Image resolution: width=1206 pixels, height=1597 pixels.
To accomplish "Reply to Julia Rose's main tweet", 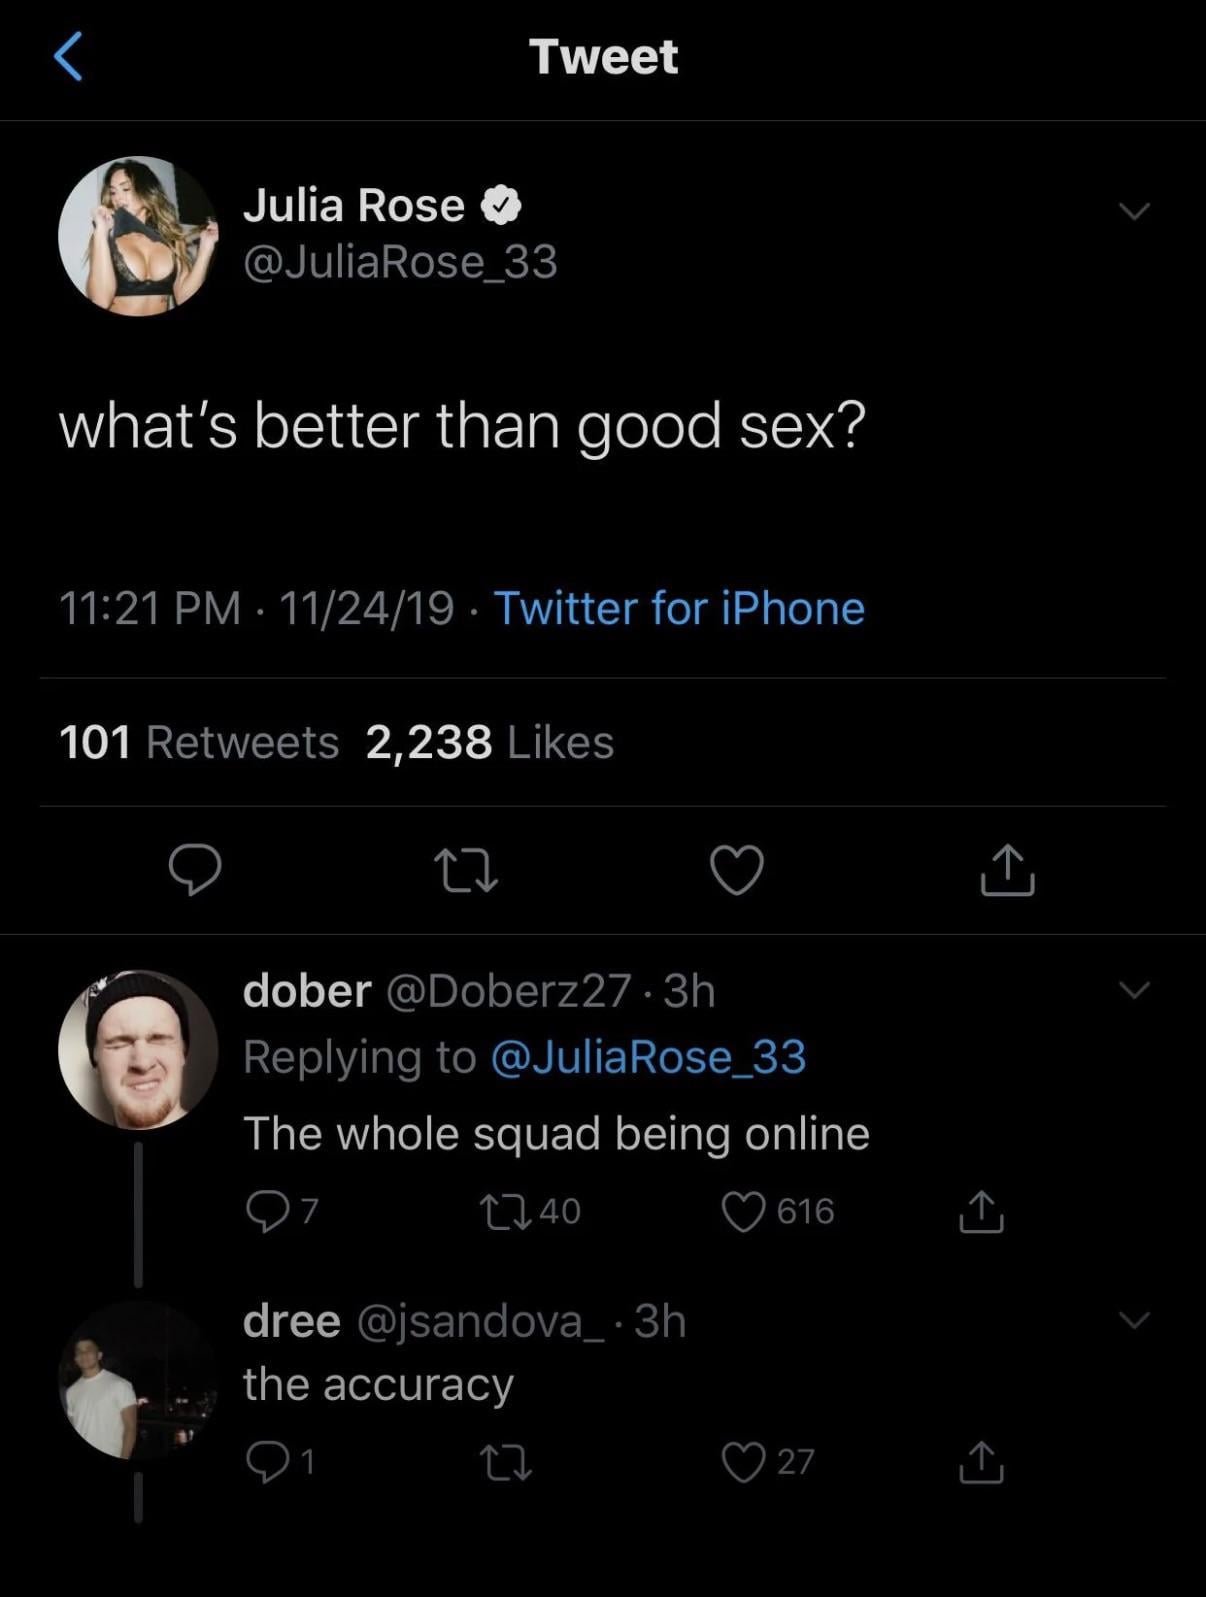I will [194, 868].
